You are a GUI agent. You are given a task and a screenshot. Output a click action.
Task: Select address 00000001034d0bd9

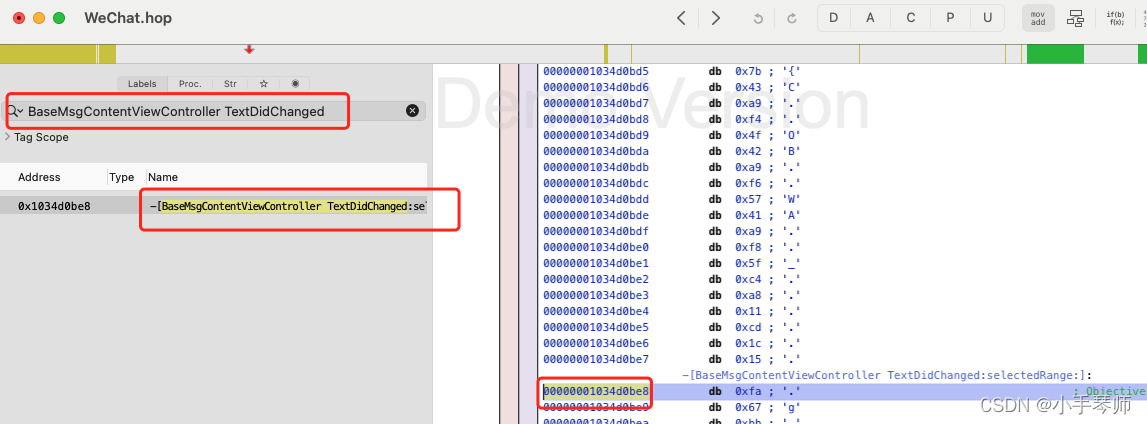(x=595, y=135)
